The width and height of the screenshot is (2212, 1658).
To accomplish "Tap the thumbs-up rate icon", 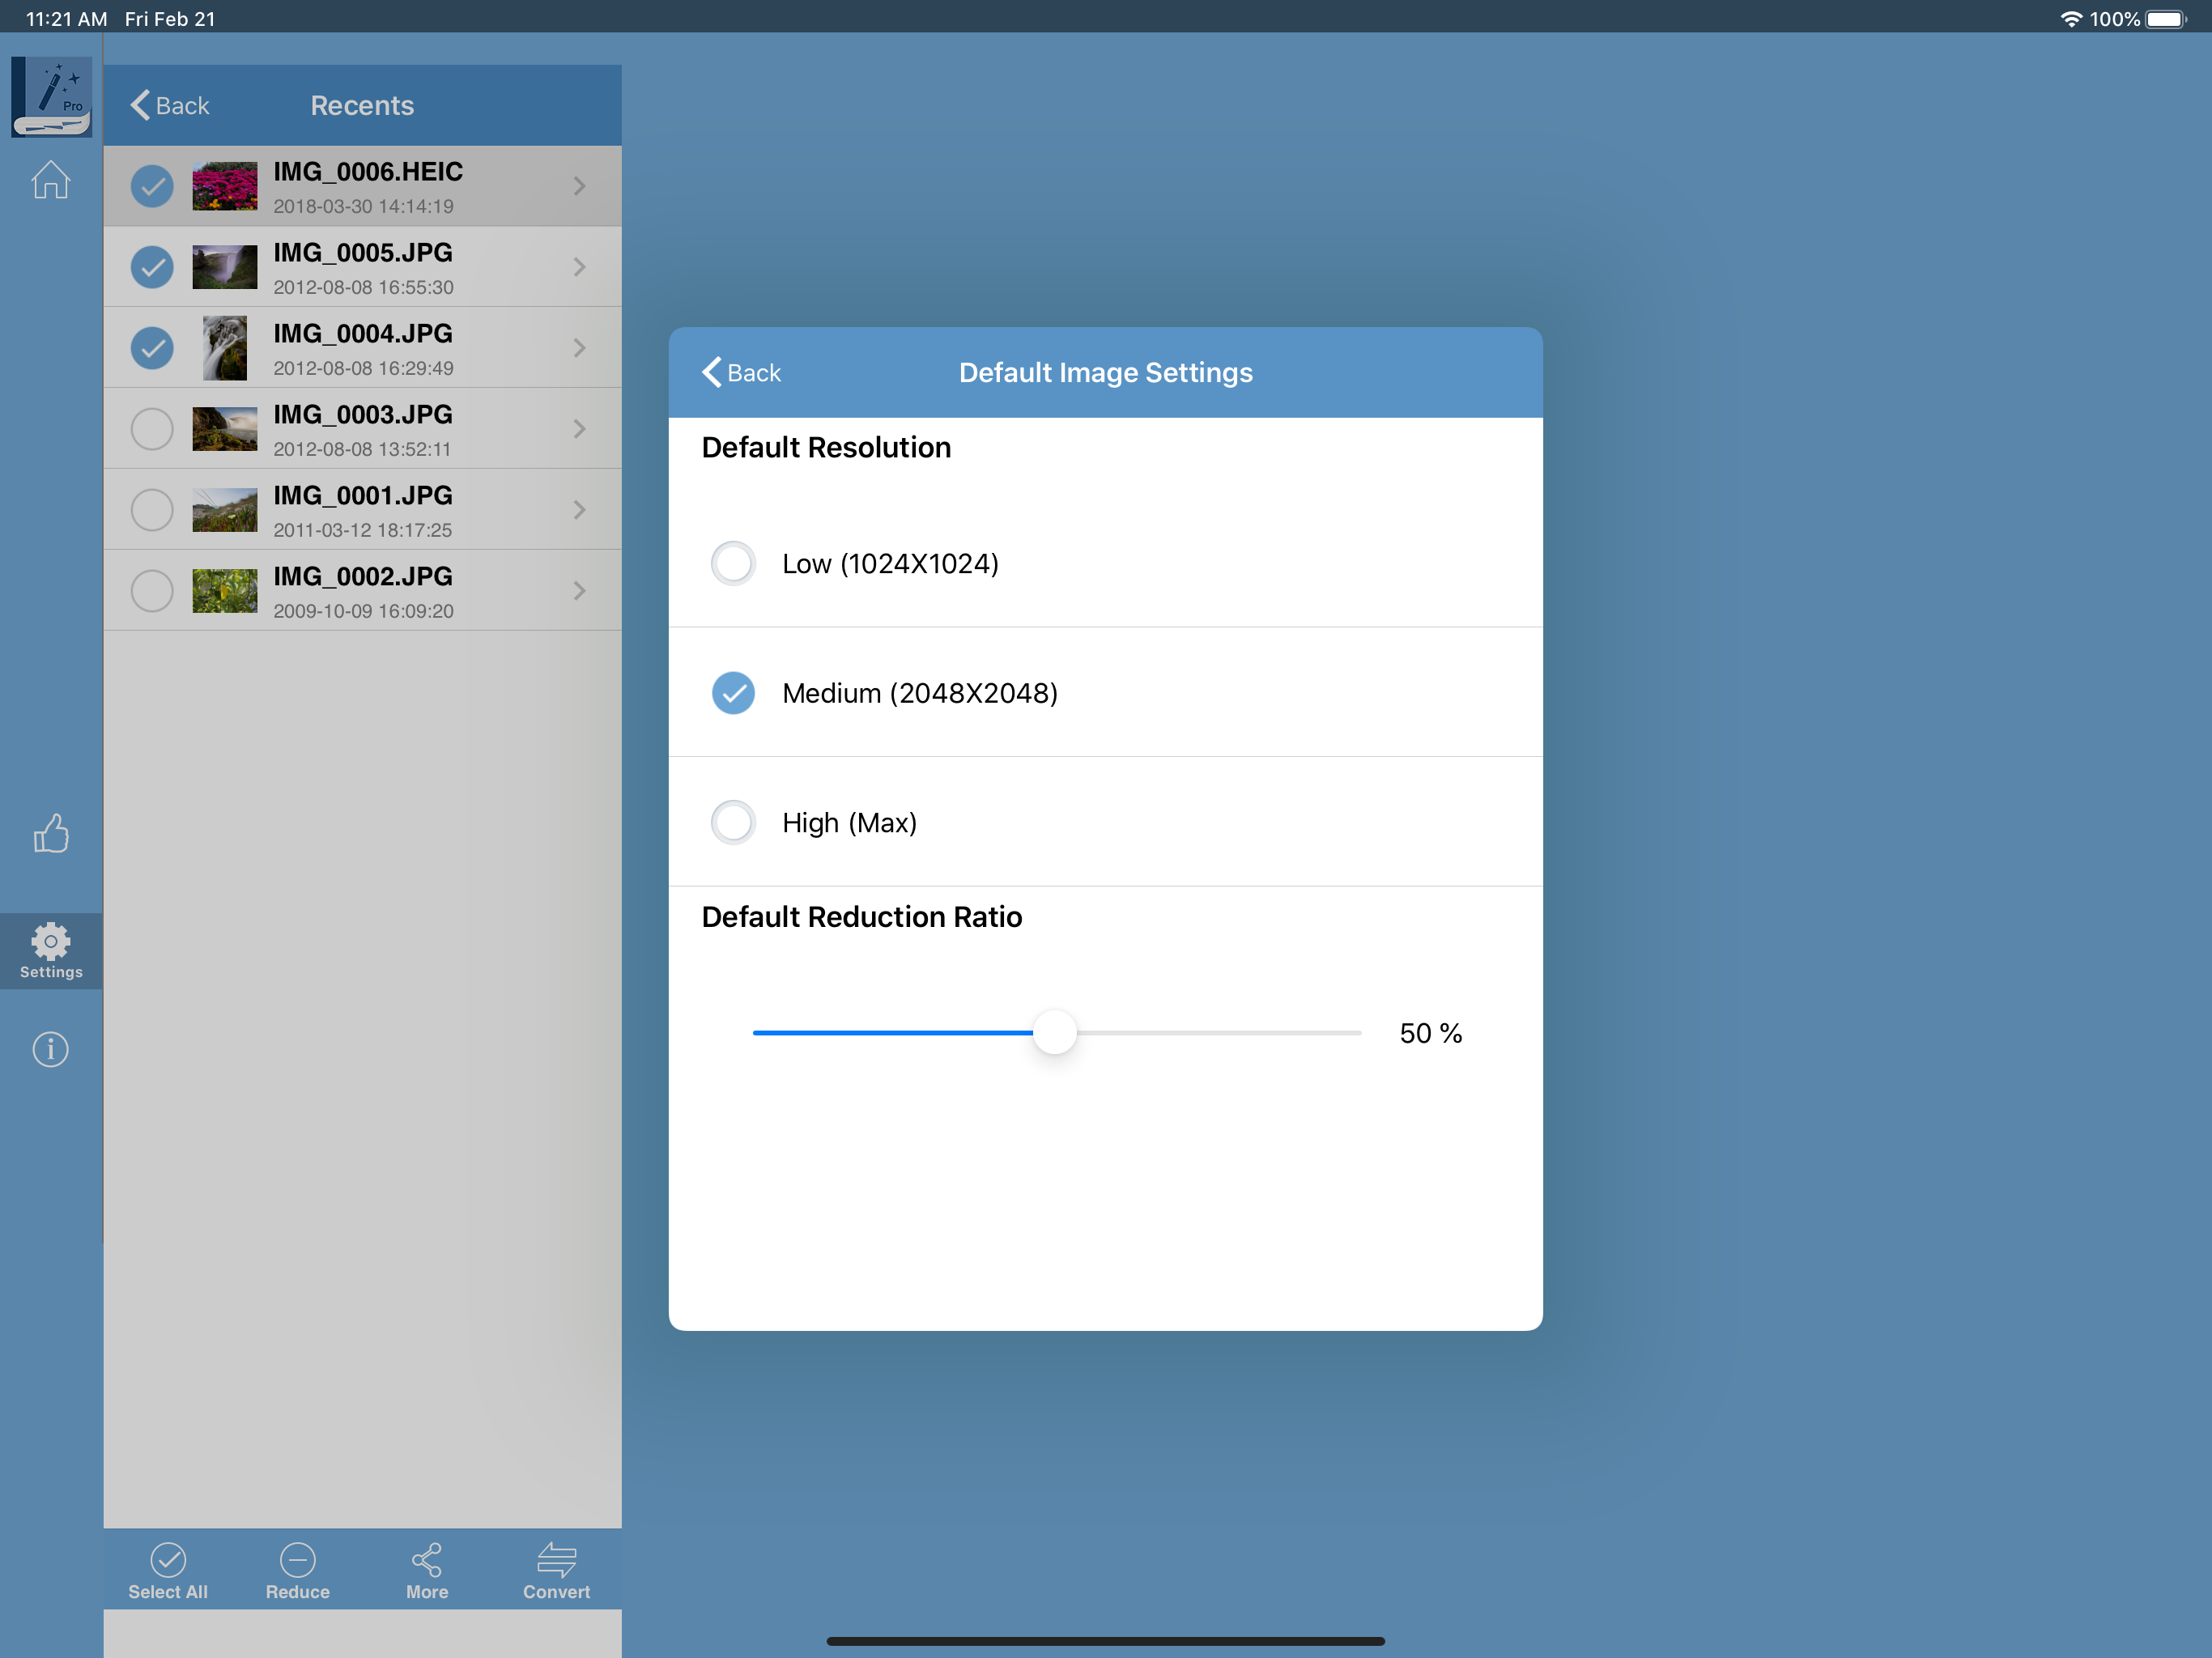I will [x=50, y=833].
